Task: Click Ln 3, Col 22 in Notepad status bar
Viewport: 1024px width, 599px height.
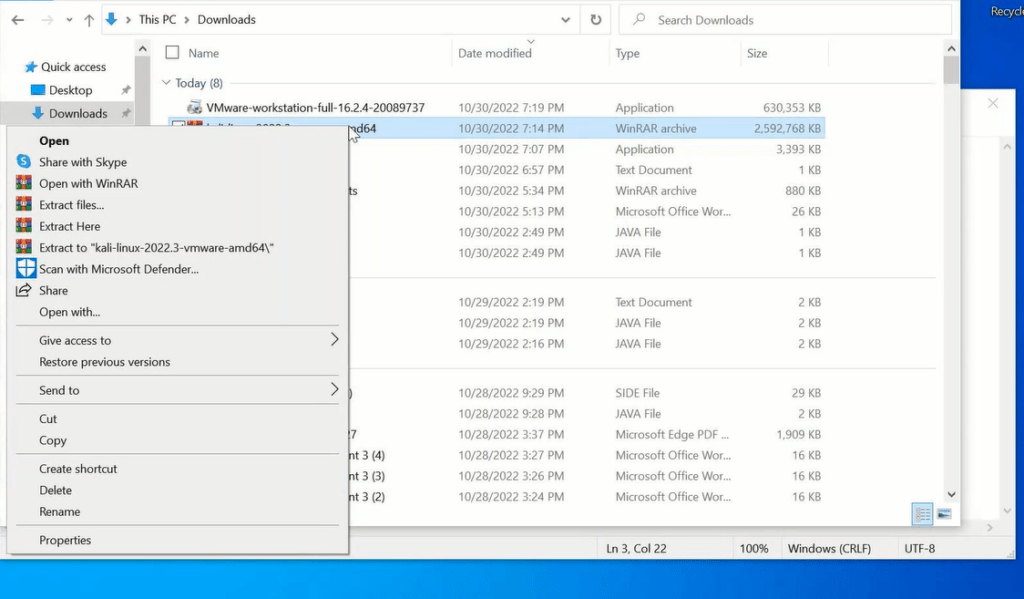Action: 636,549
